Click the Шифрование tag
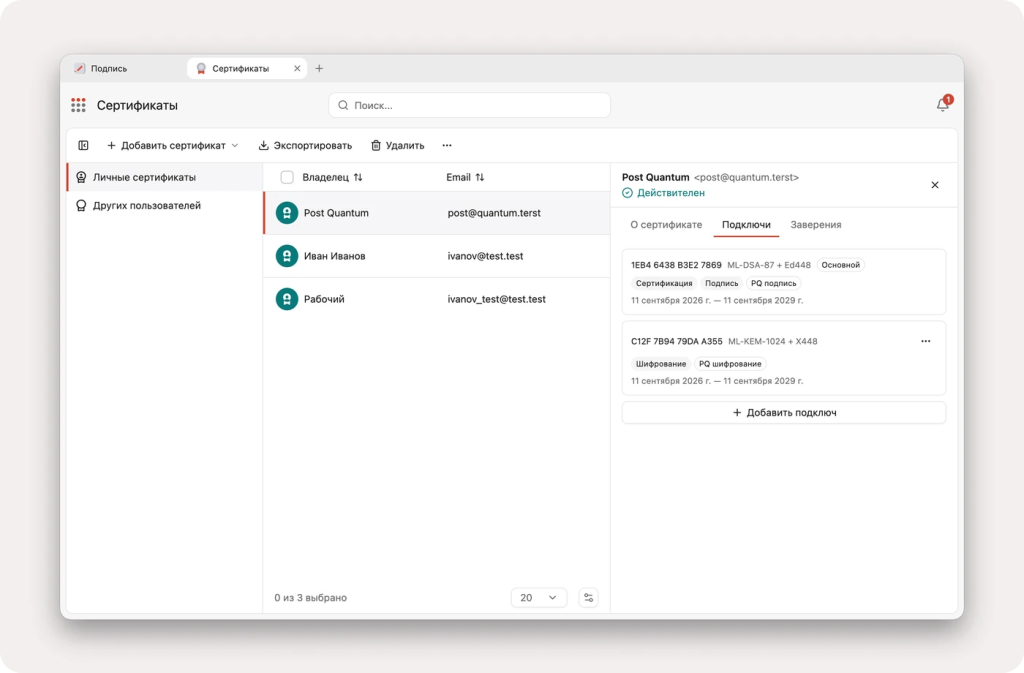 coord(661,364)
